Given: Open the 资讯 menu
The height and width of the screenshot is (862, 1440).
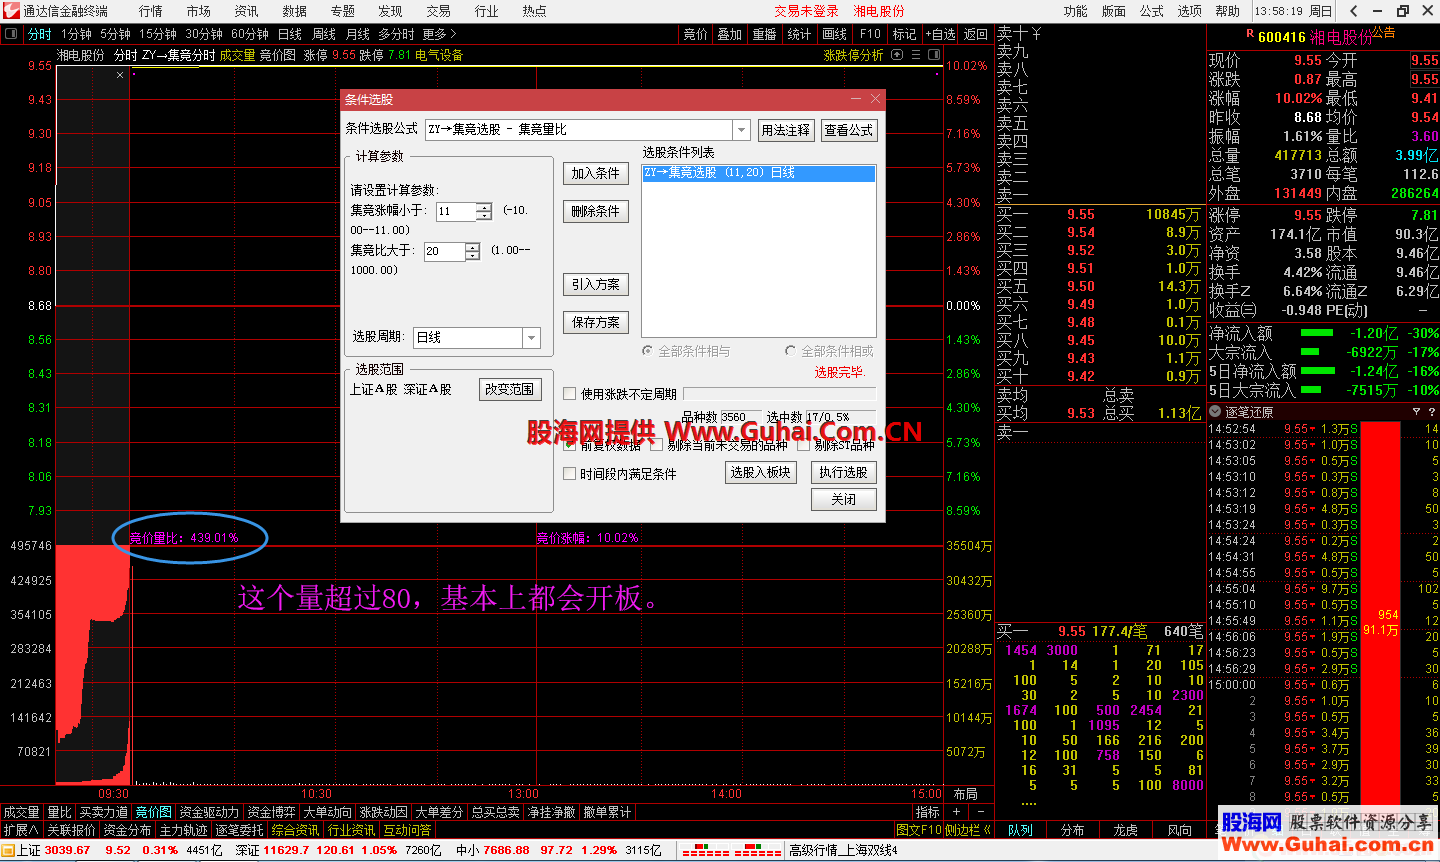Looking at the screenshot, I should pos(246,11).
